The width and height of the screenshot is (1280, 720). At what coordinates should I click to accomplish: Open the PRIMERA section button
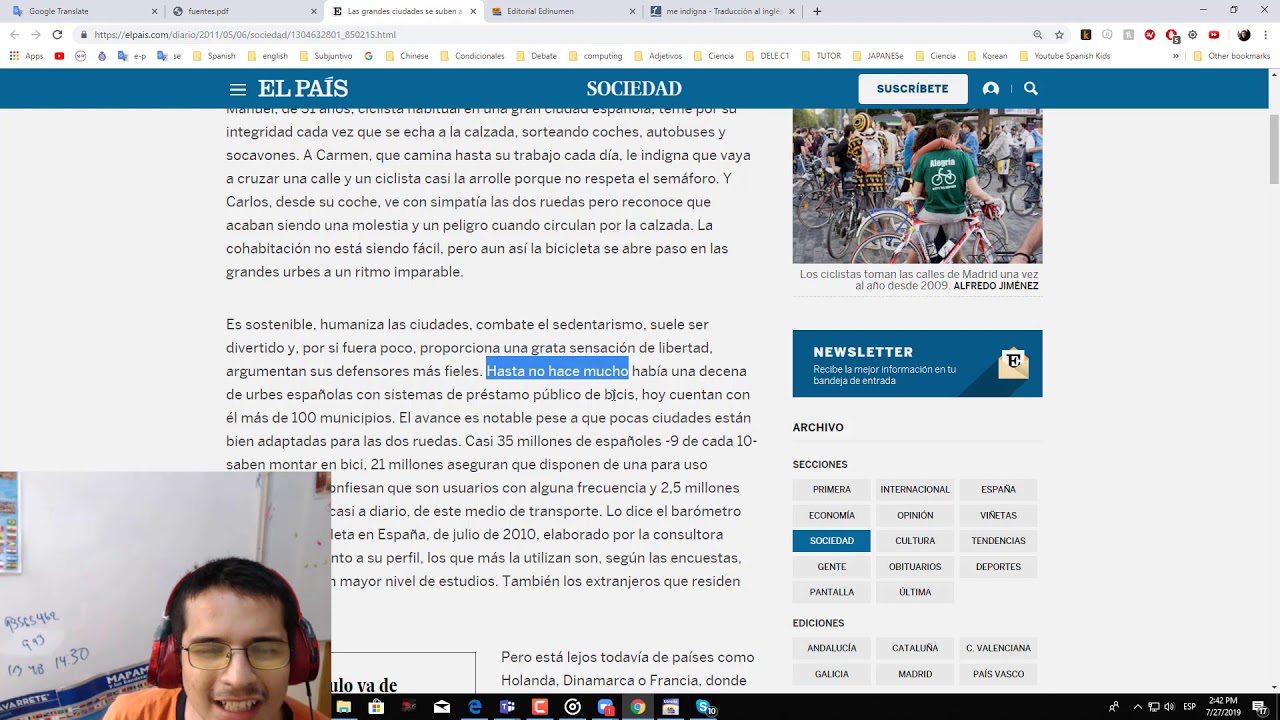832,489
